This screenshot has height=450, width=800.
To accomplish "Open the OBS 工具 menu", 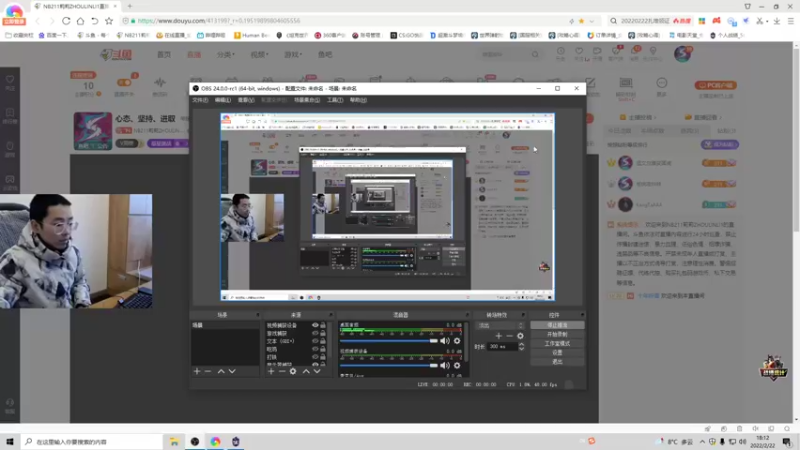I will click(x=335, y=100).
